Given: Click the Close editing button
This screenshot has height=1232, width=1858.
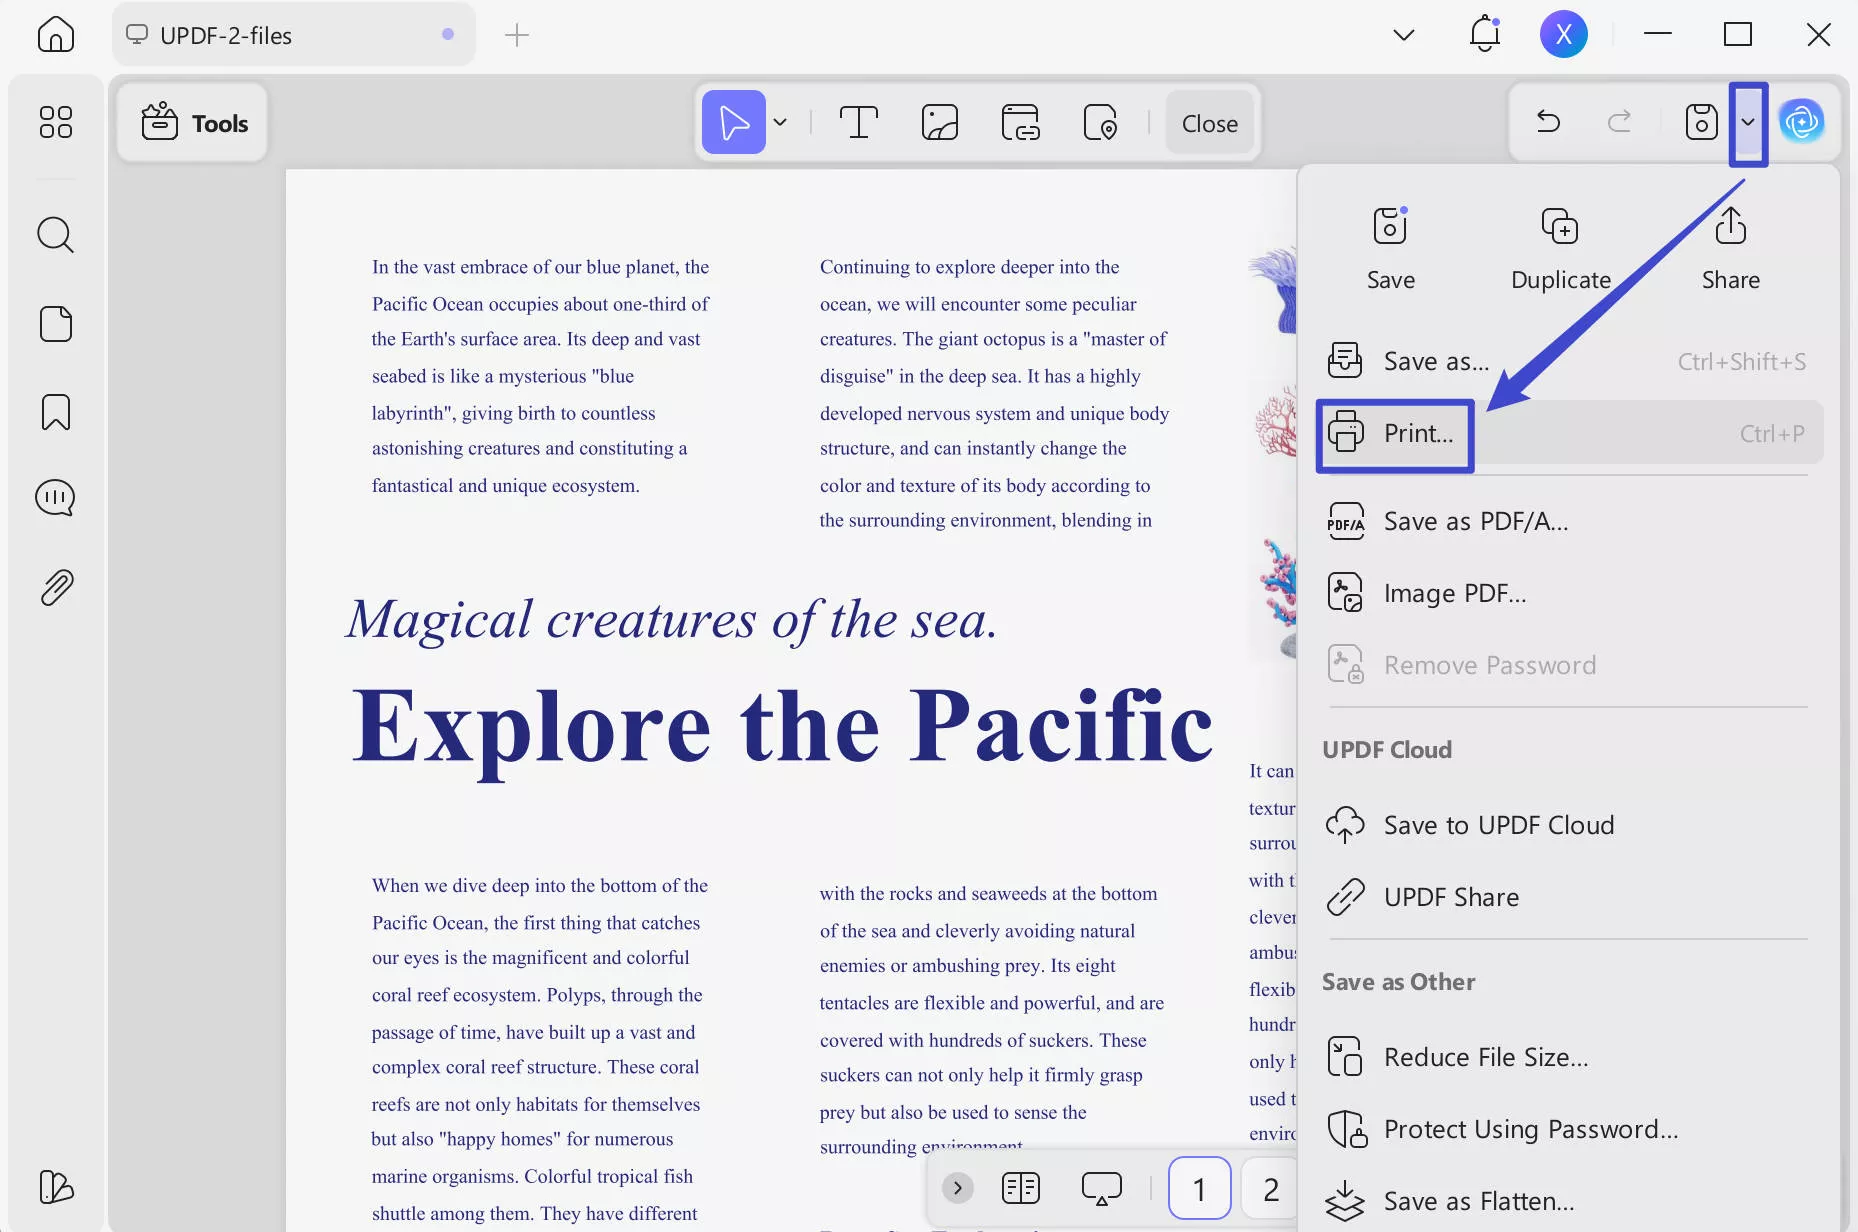Looking at the screenshot, I should [1209, 122].
